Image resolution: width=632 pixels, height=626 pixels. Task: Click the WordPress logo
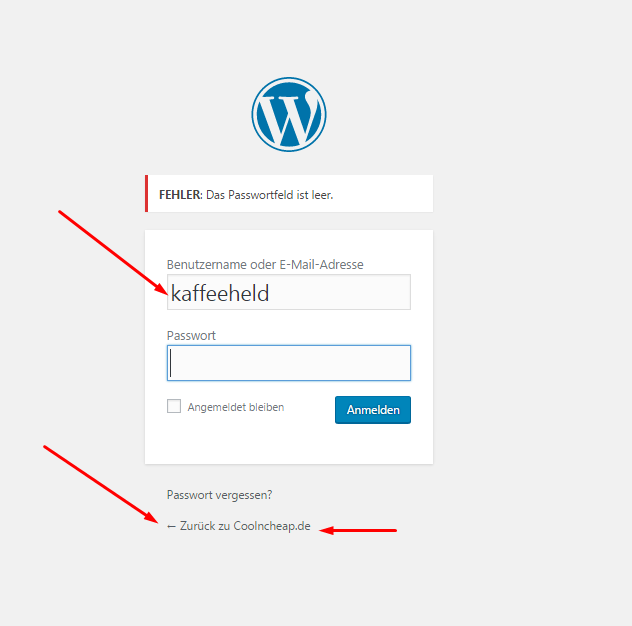point(289,114)
